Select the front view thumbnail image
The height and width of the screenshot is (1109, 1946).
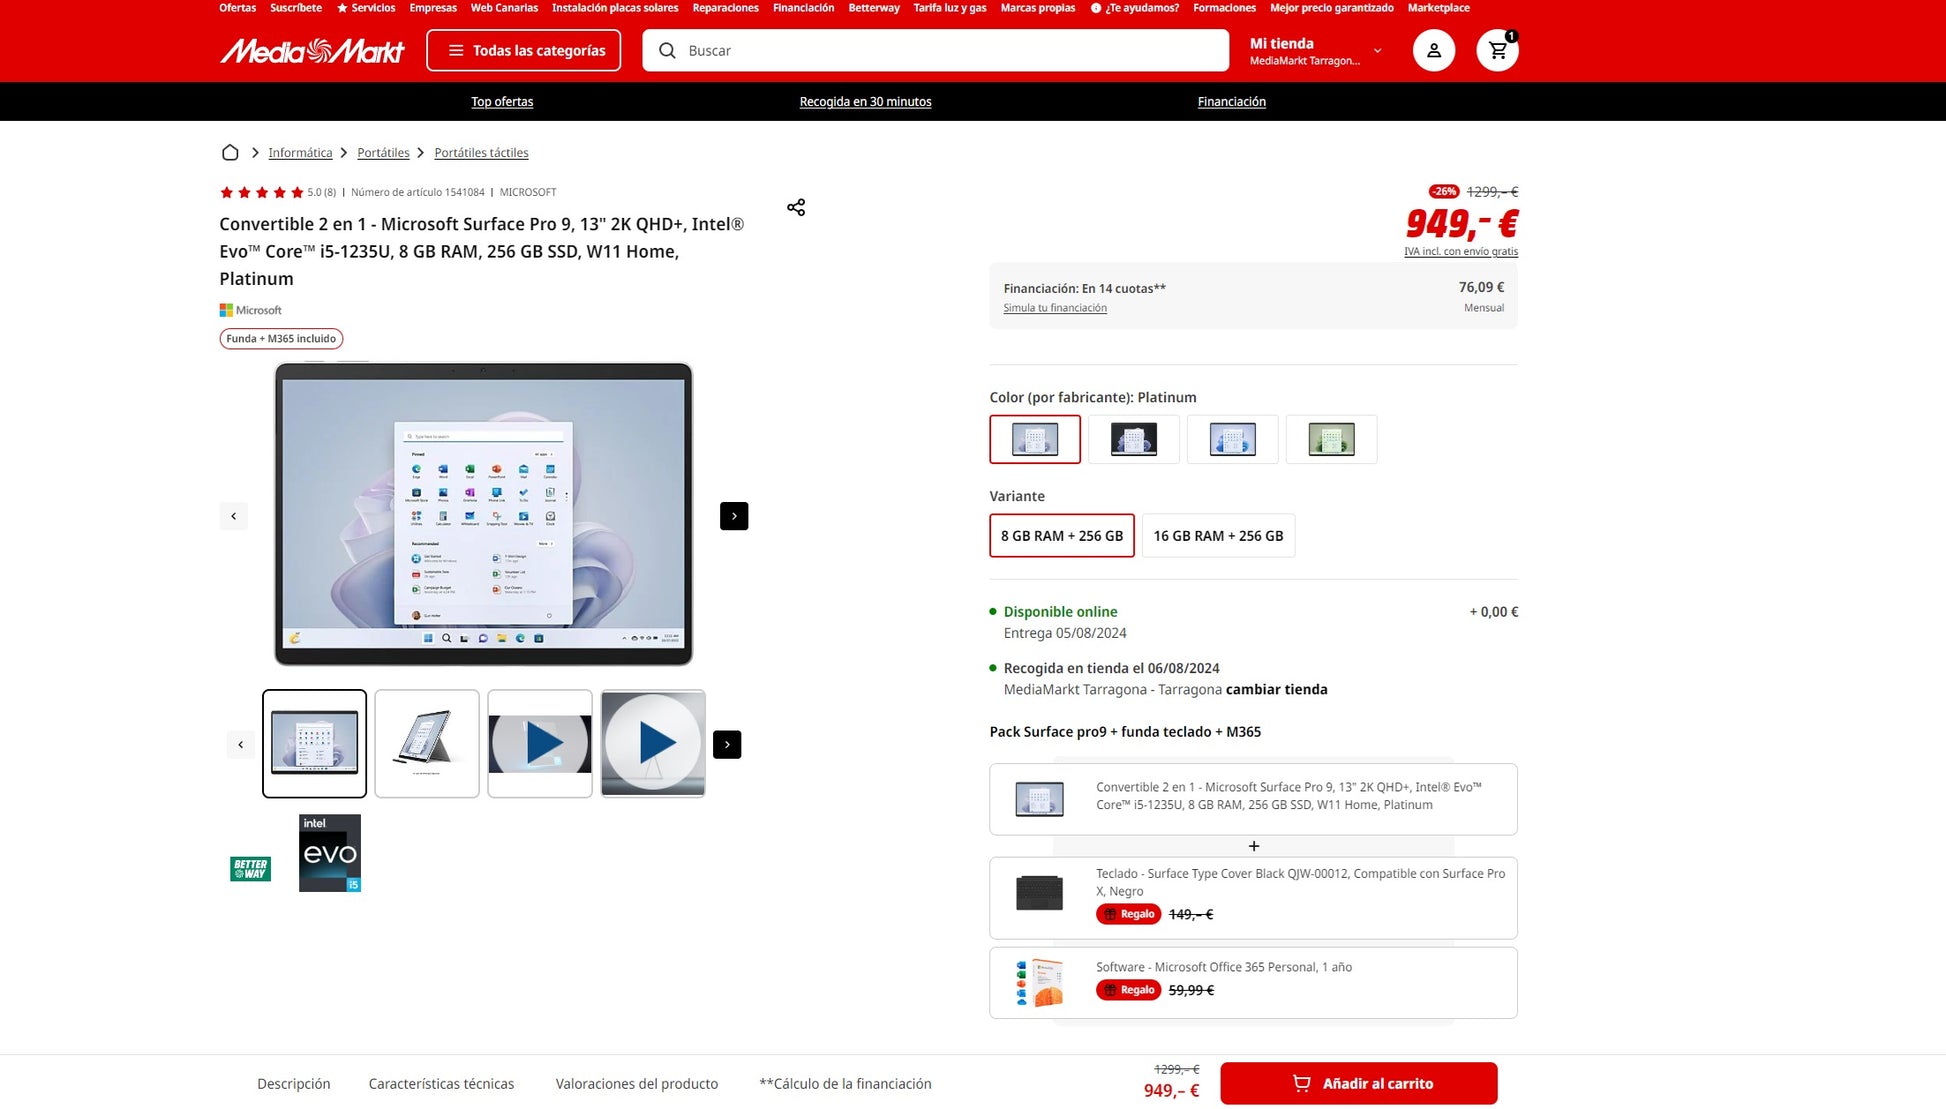(314, 743)
